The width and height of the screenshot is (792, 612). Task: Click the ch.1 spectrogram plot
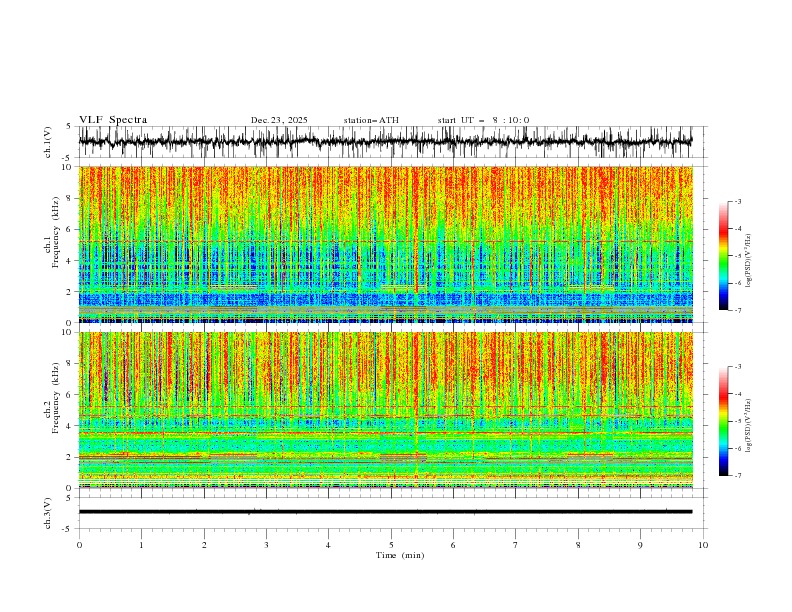tap(386, 244)
